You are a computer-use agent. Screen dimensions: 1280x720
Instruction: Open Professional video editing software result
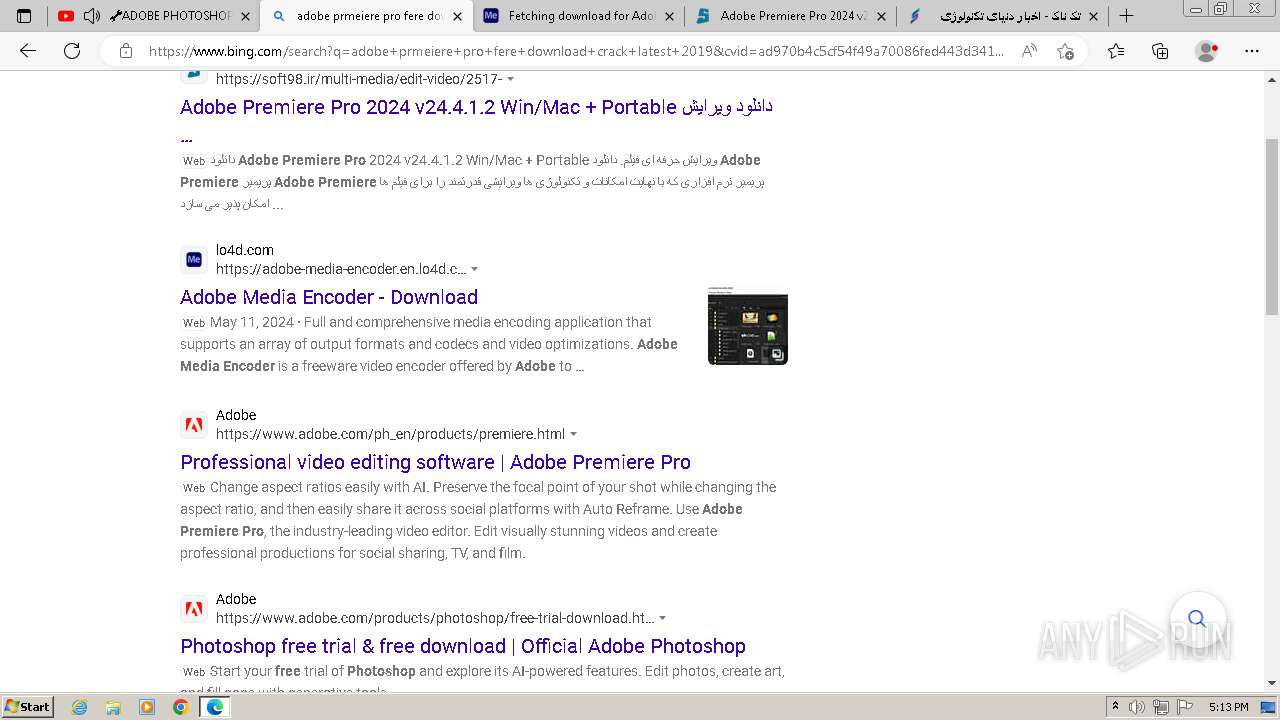tap(435, 462)
